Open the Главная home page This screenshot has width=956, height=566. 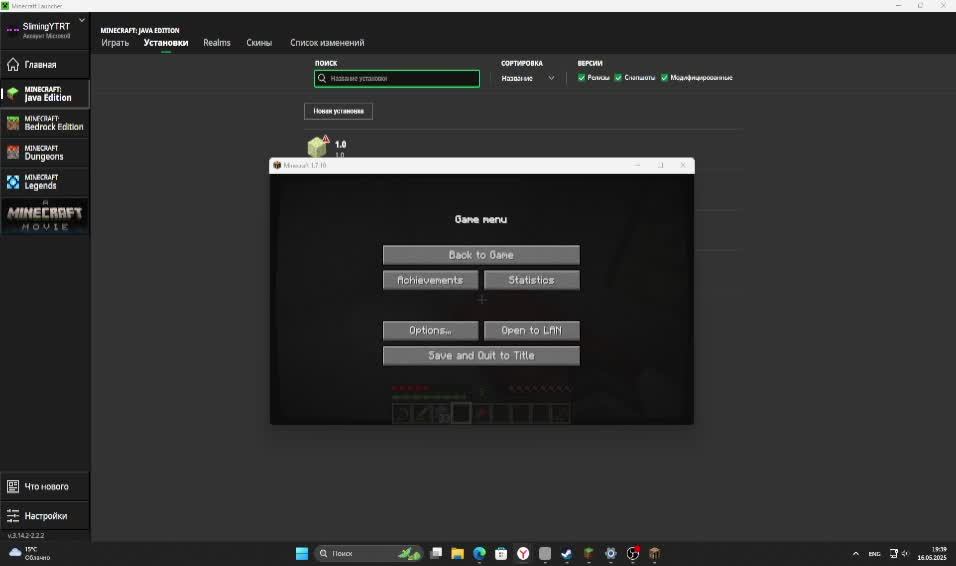click(x=45, y=65)
